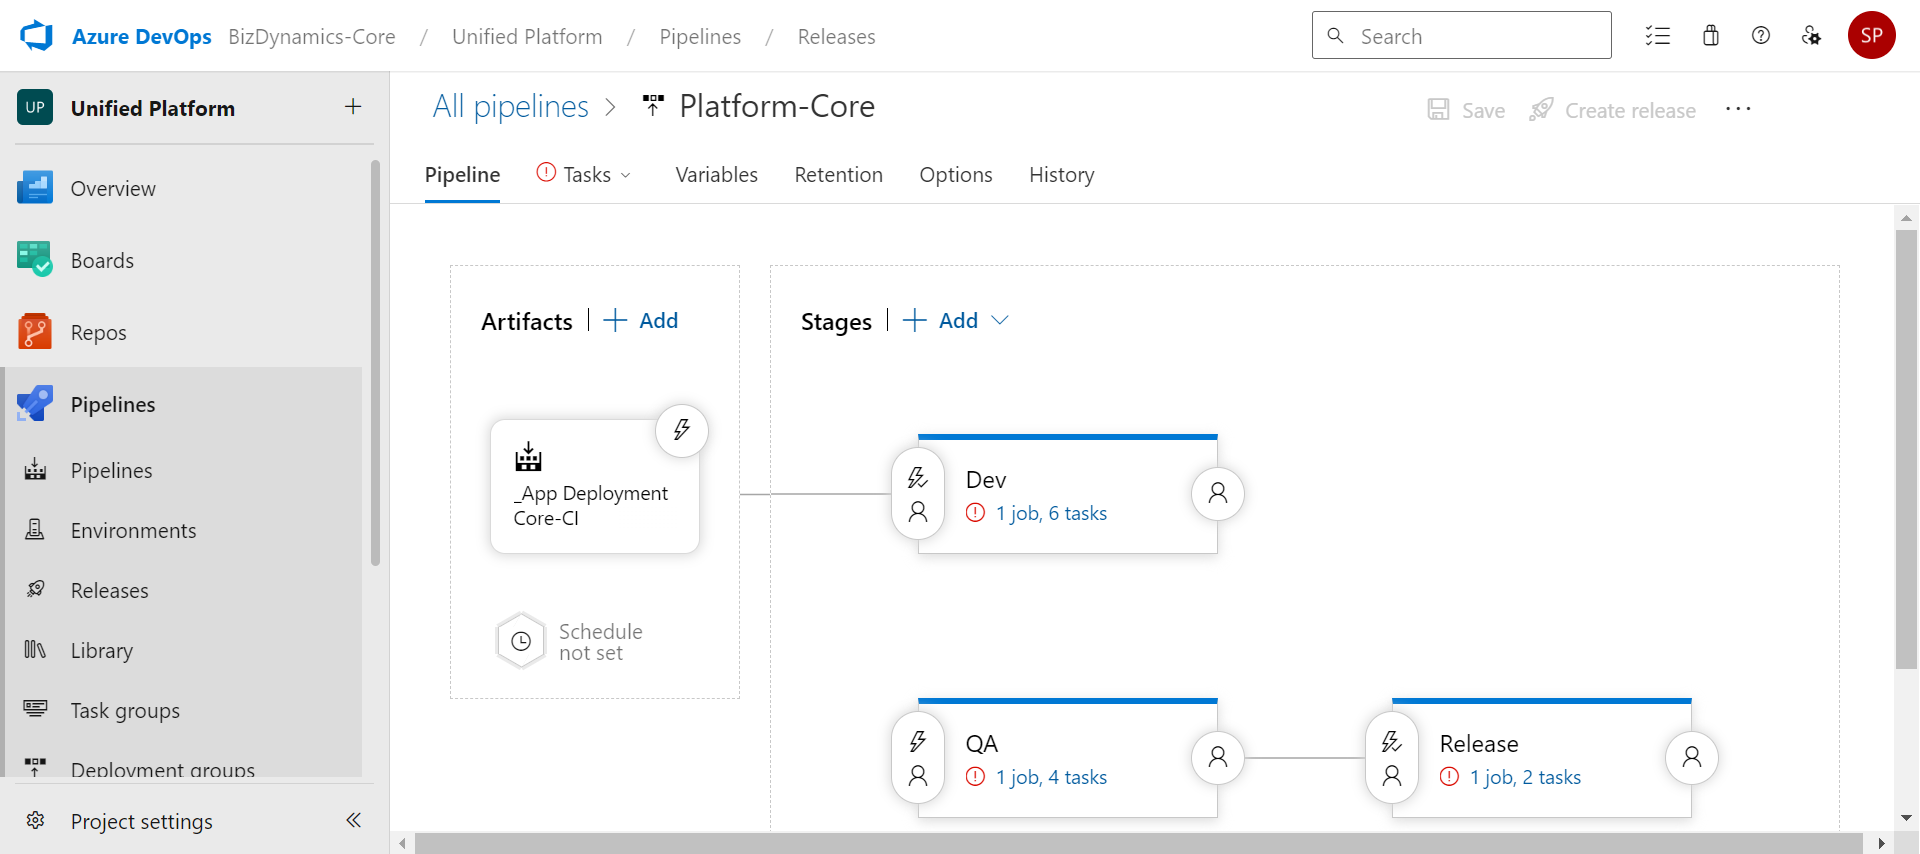Screen dimensions: 1920x854
Task: Click the Search input field
Action: [1462, 36]
